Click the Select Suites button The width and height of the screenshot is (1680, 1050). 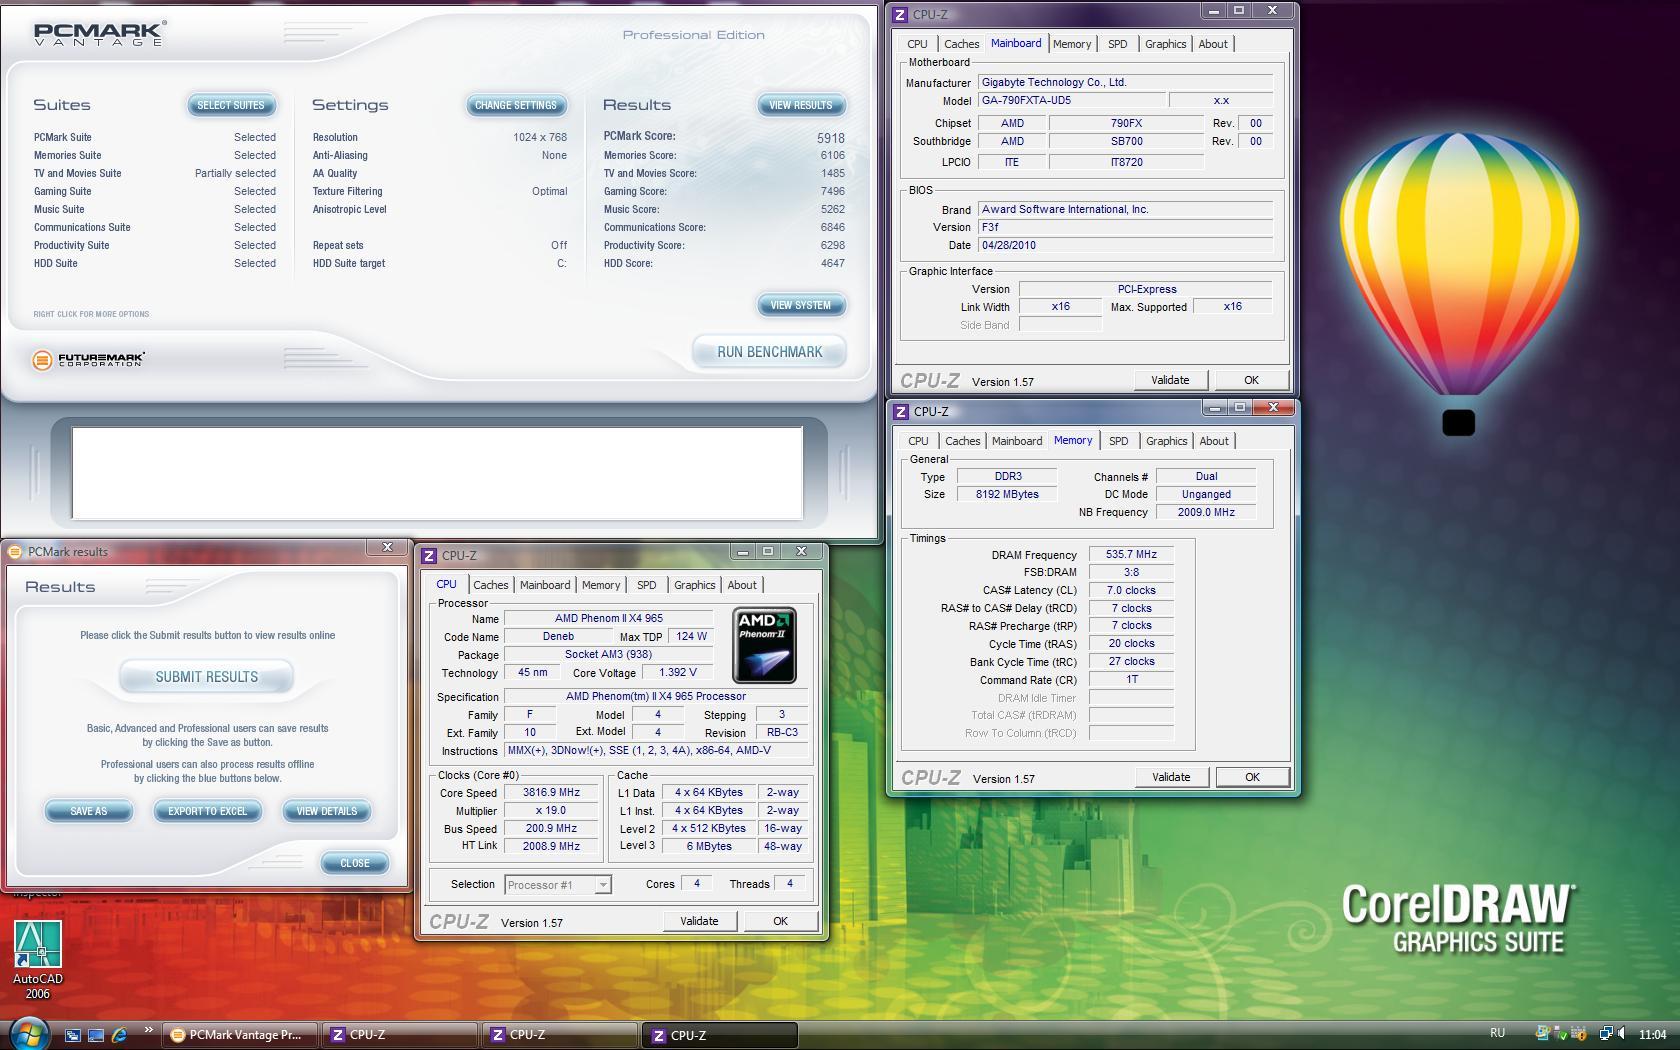[231, 105]
